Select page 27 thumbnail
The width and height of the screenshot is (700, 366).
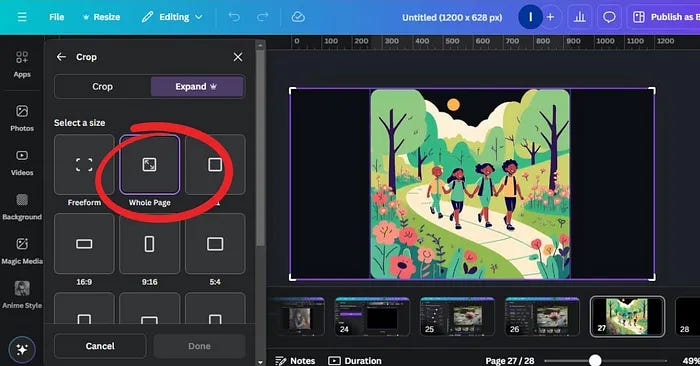(627, 316)
